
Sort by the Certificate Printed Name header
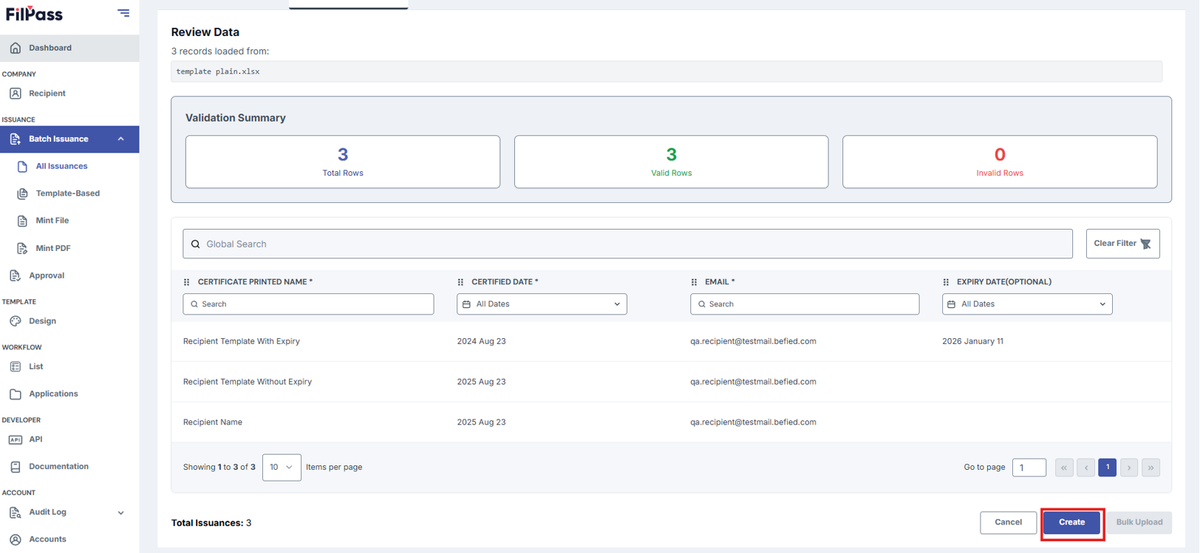tap(255, 282)
